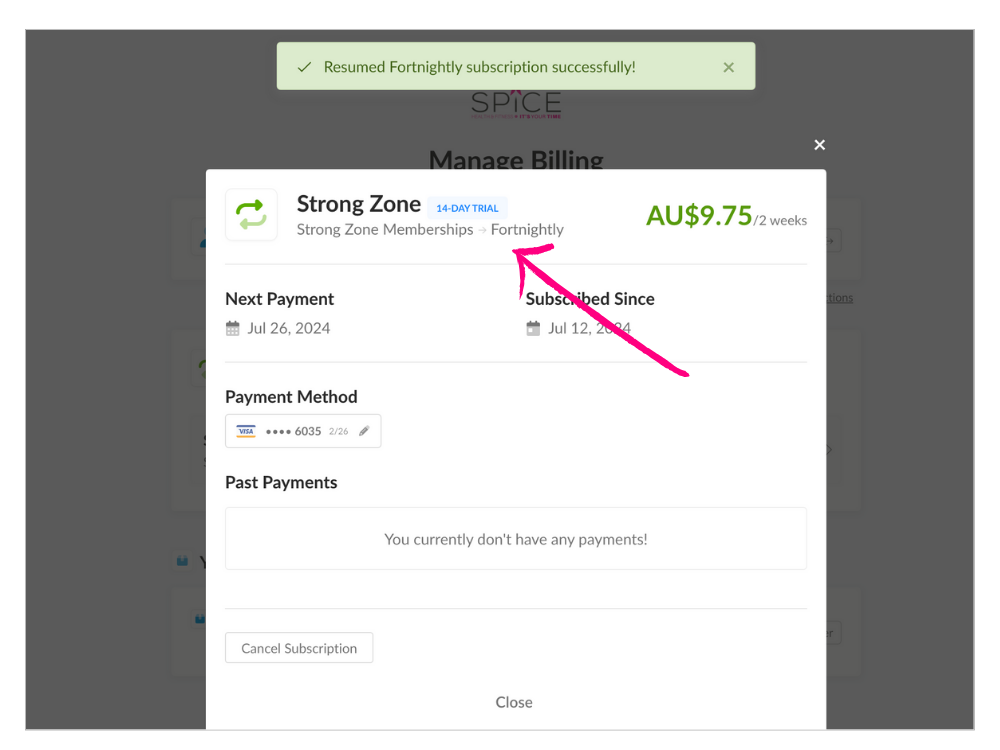The height and width of the screenshot is (750, 1000).
Task: Click the Jul 26, 2024 next payment date
Action: (288, 328)
